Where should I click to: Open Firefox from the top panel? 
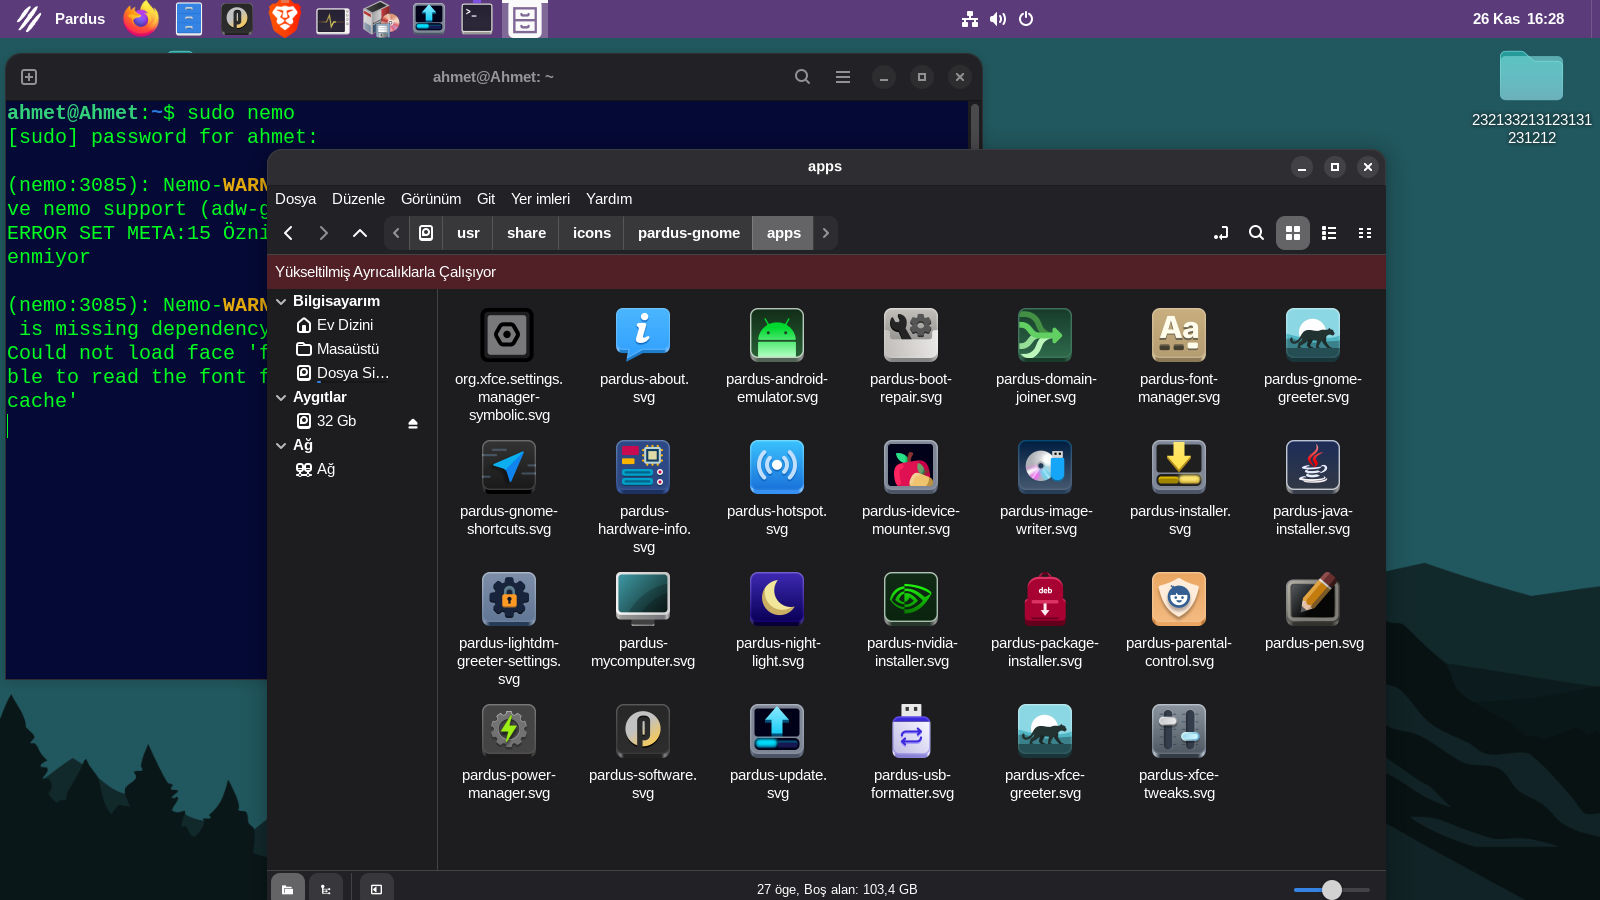tap(141, 19)
